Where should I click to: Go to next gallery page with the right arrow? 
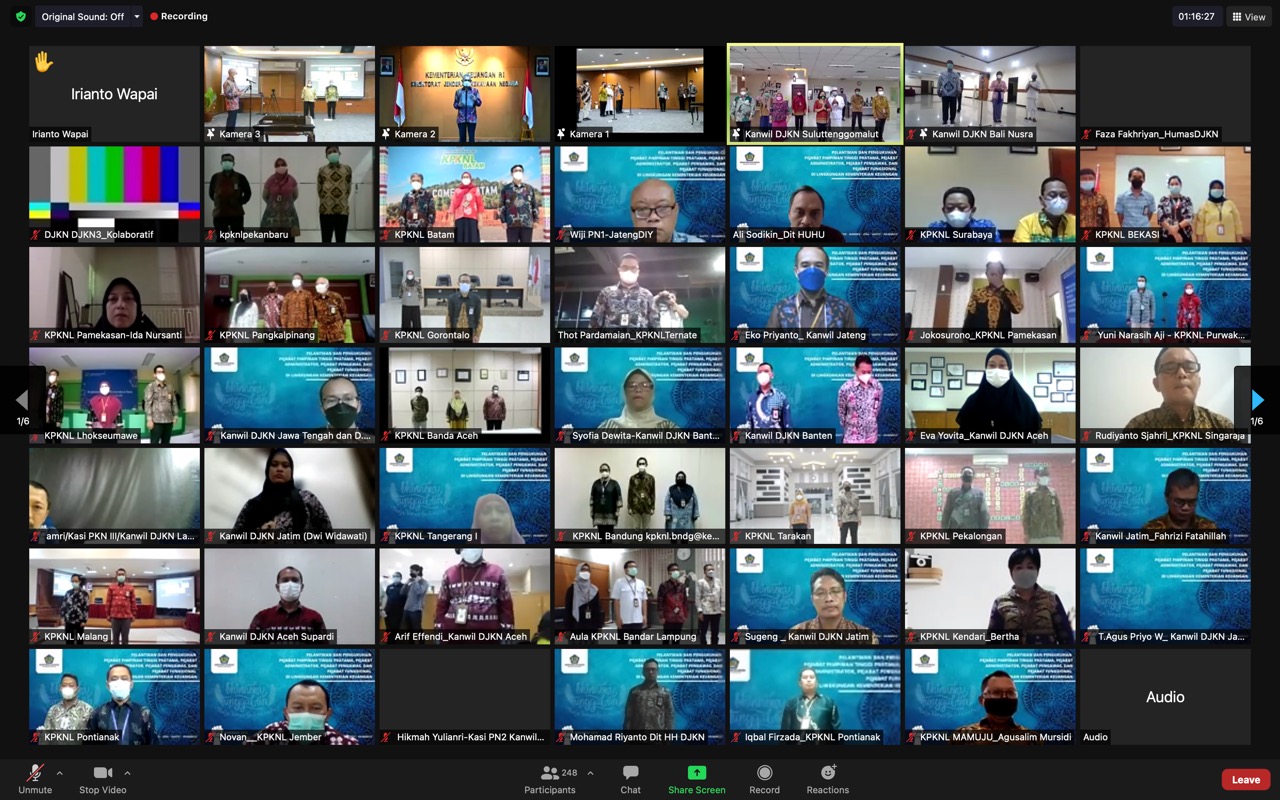click(x=1257, y=400)
